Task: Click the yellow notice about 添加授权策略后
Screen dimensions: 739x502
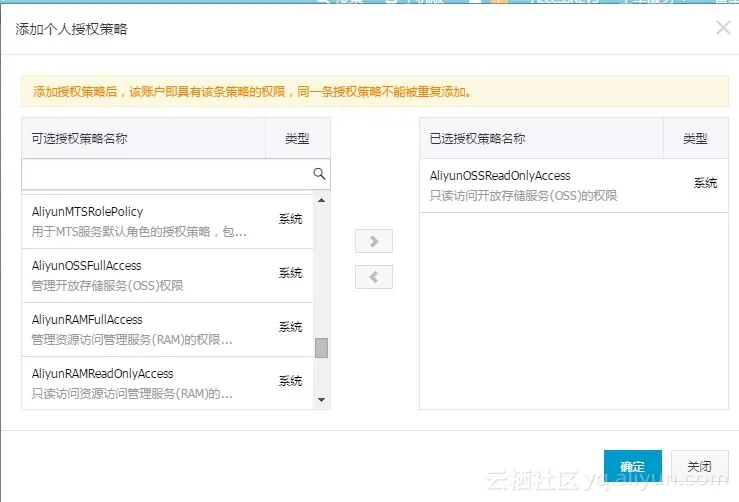Action: click(x=375, y=91)
